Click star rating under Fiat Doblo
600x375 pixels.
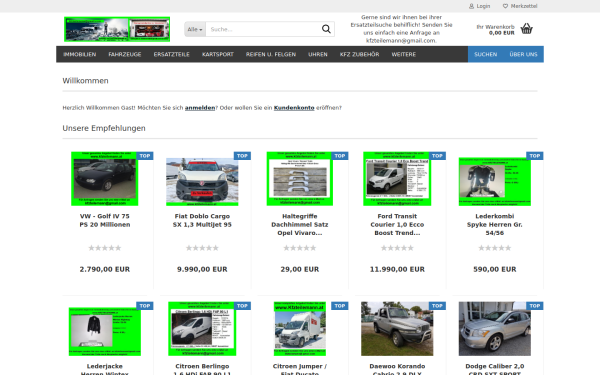coord(202,248)
